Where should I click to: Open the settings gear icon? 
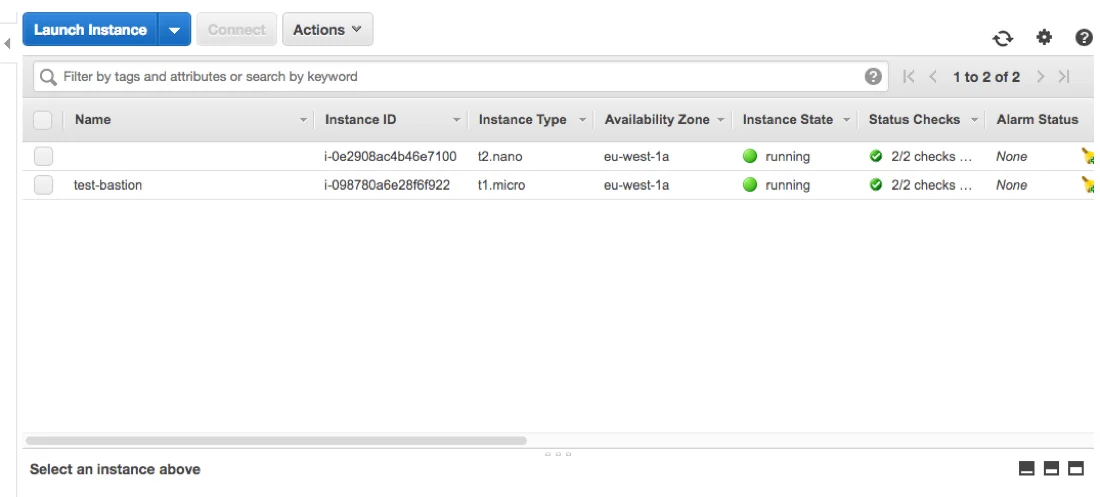1044,37
